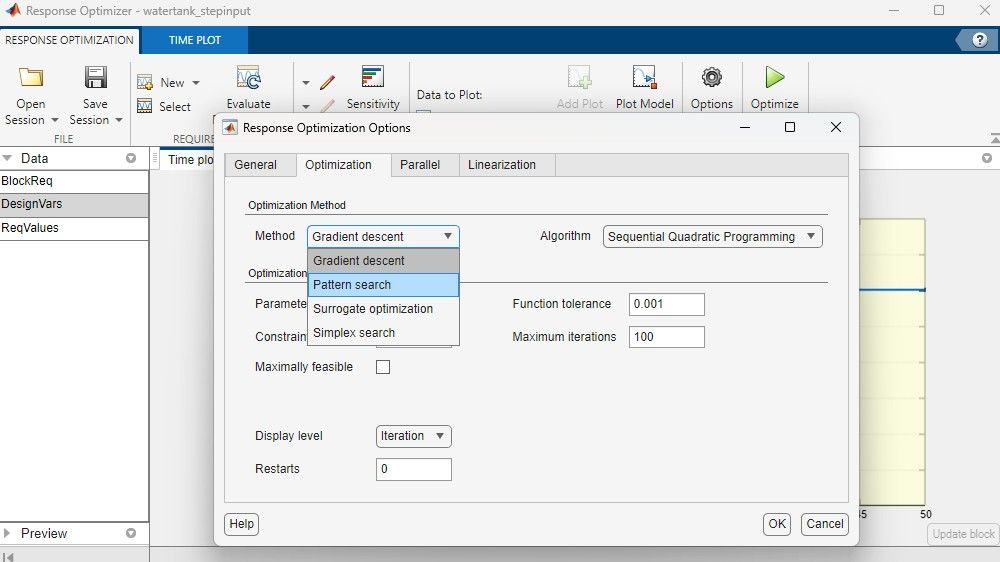Open the Linearization tab
The height and width of the screenshot is (562, 1000).
[502, 165]
